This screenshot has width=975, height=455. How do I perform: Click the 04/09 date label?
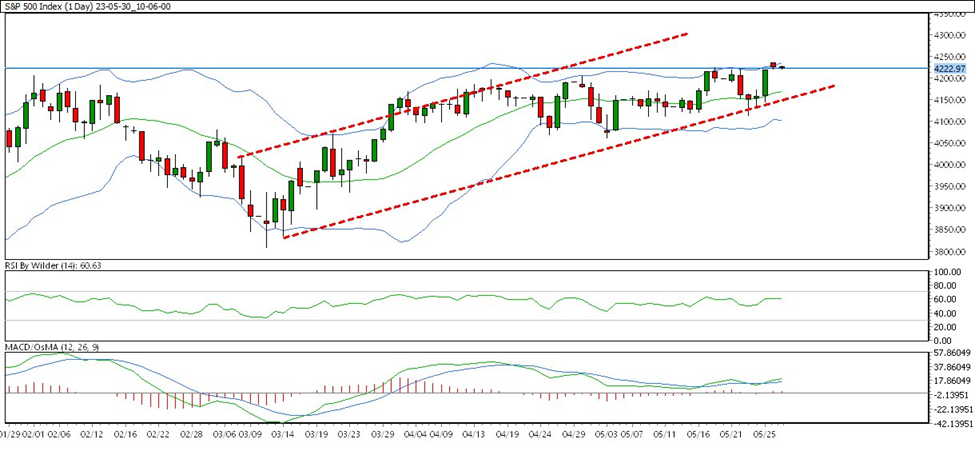pyautogui.click(x=441, y=435)
